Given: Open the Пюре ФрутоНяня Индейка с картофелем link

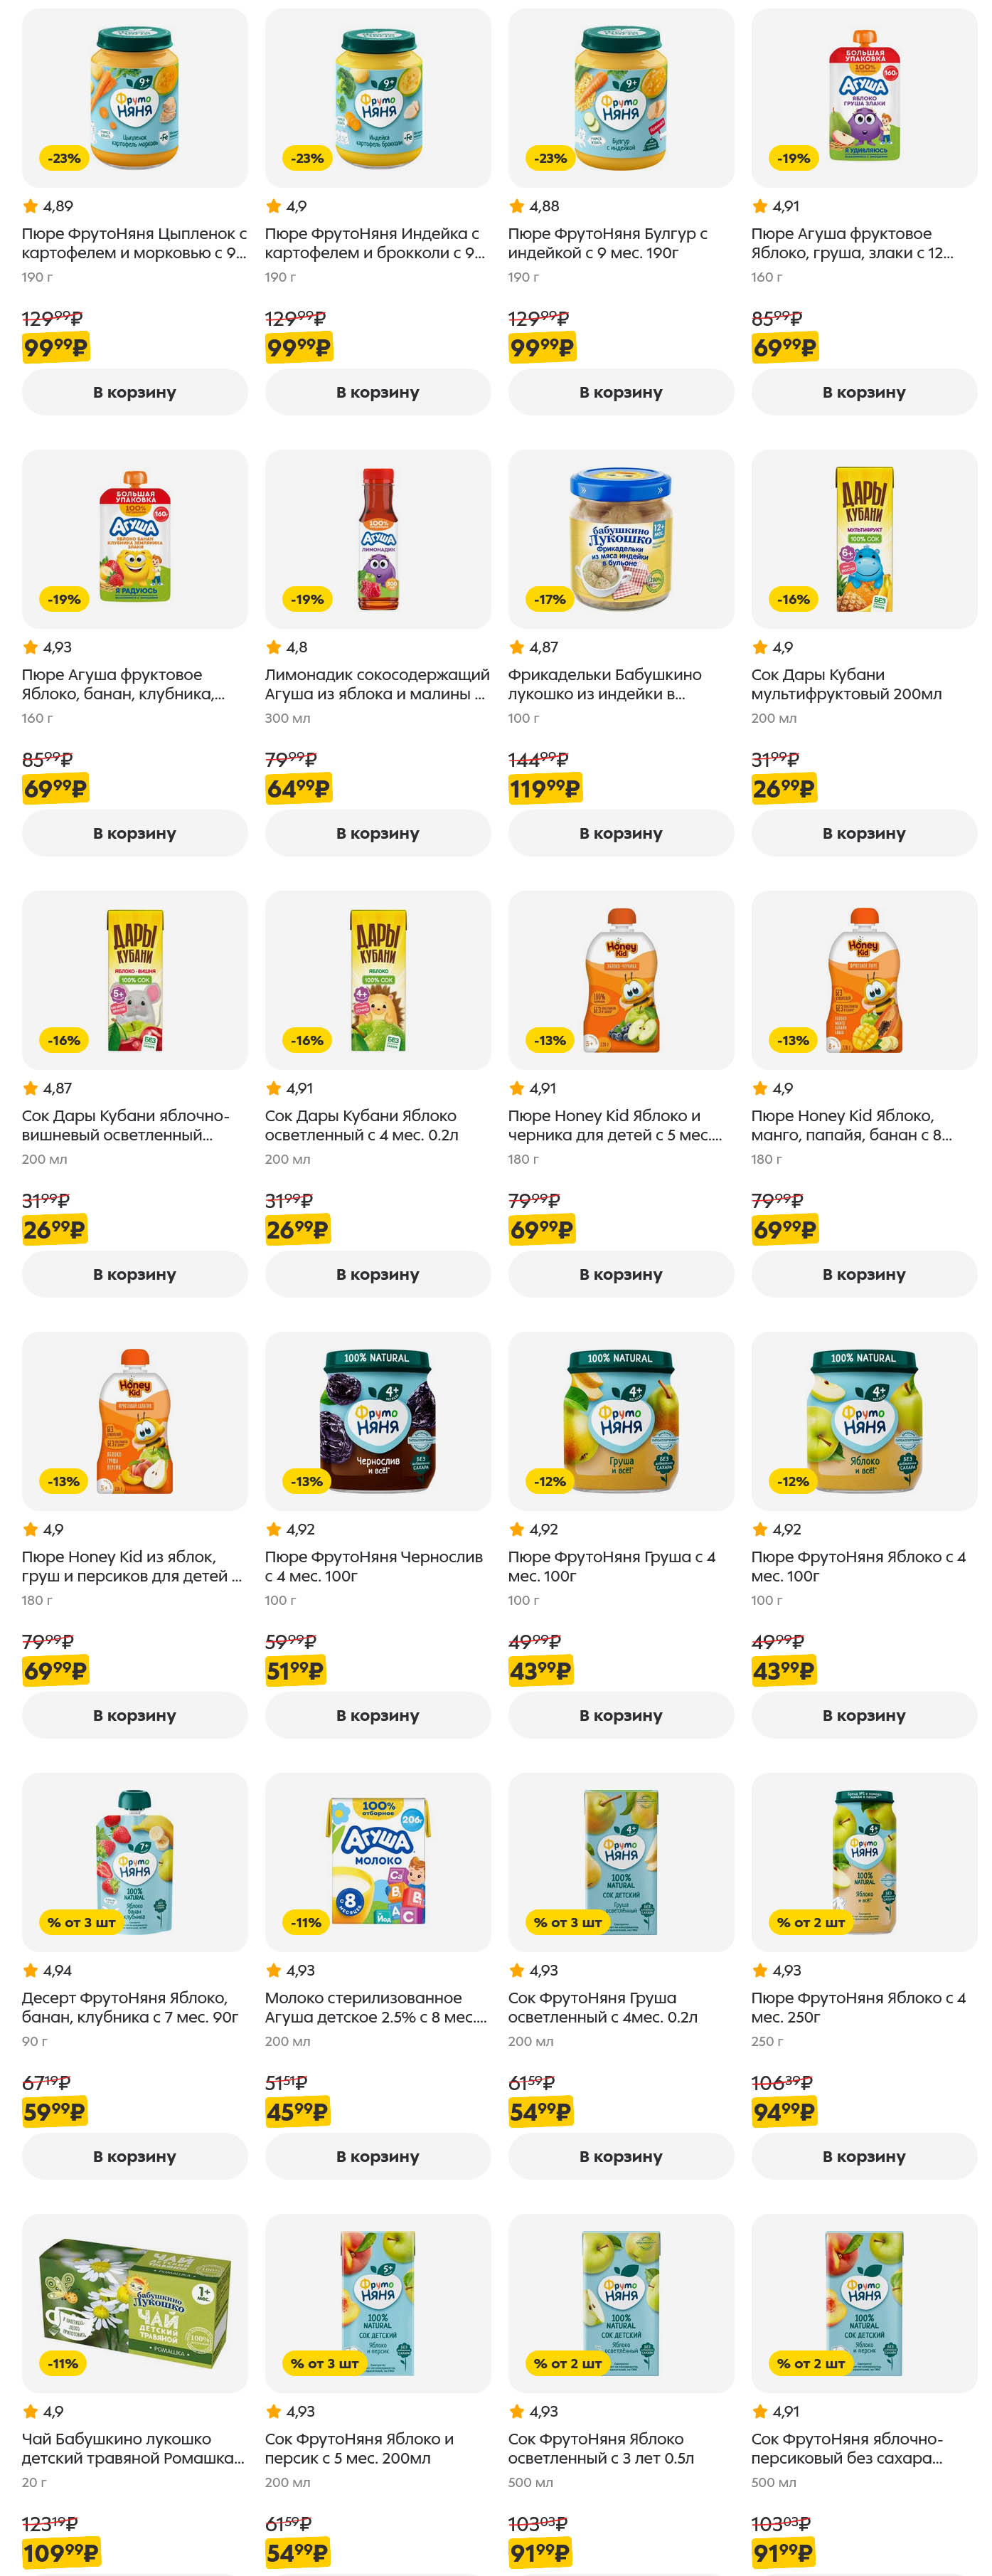Looking at the screenshot, I should (x=373, y=243).
